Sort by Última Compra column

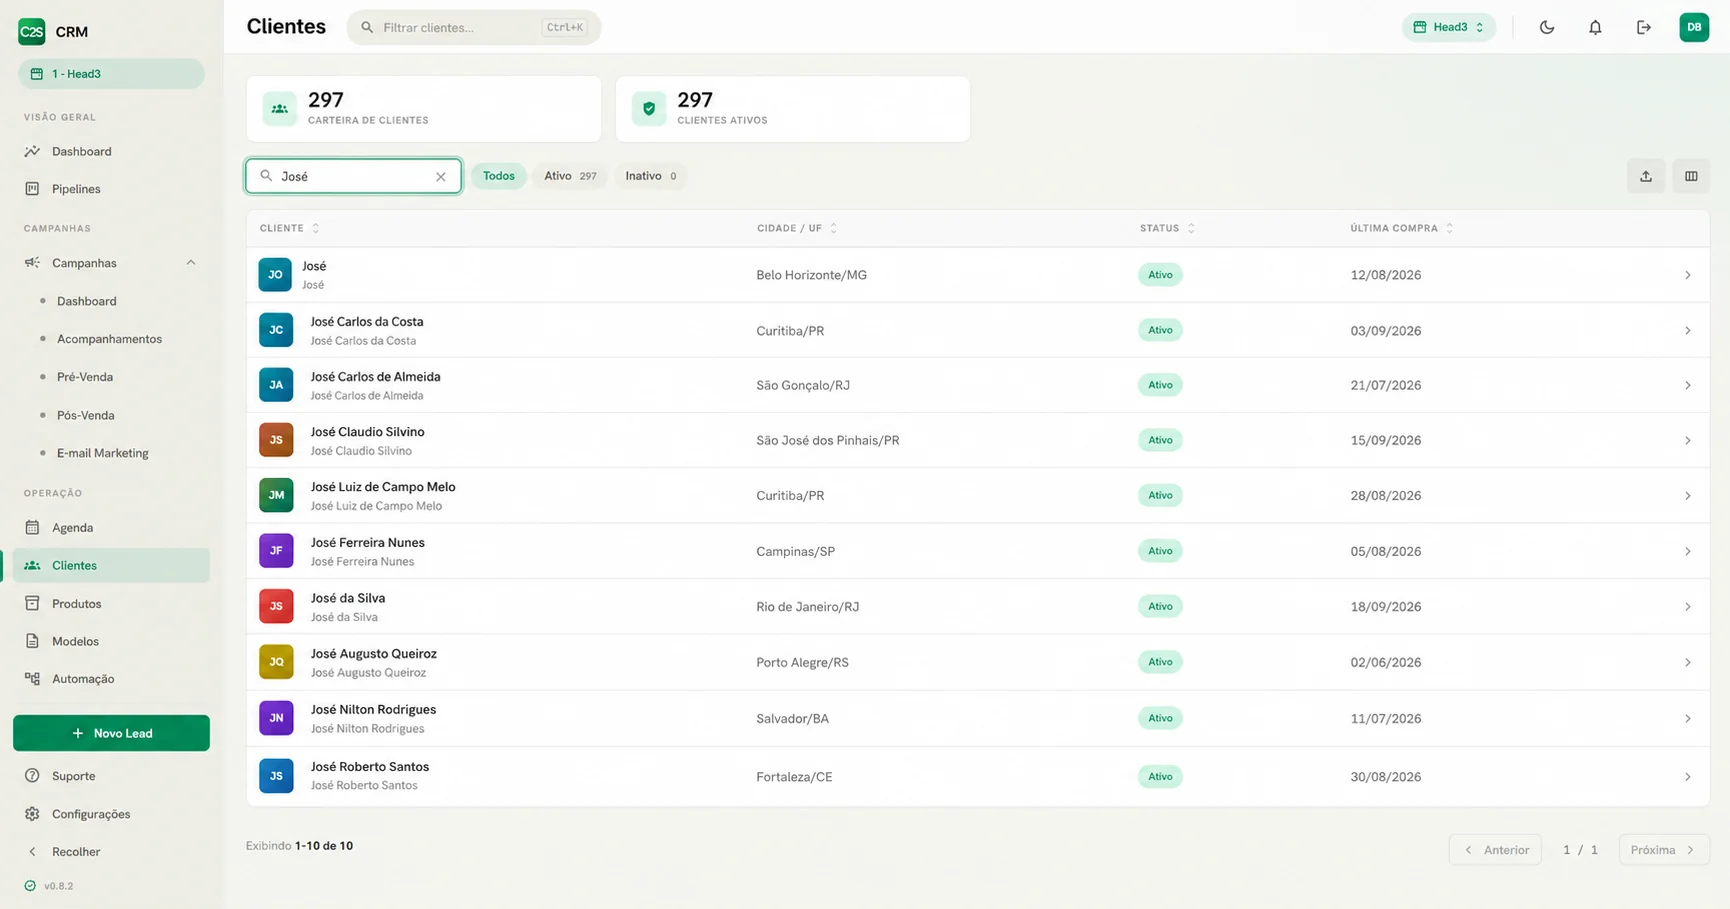pos(1402,228)
